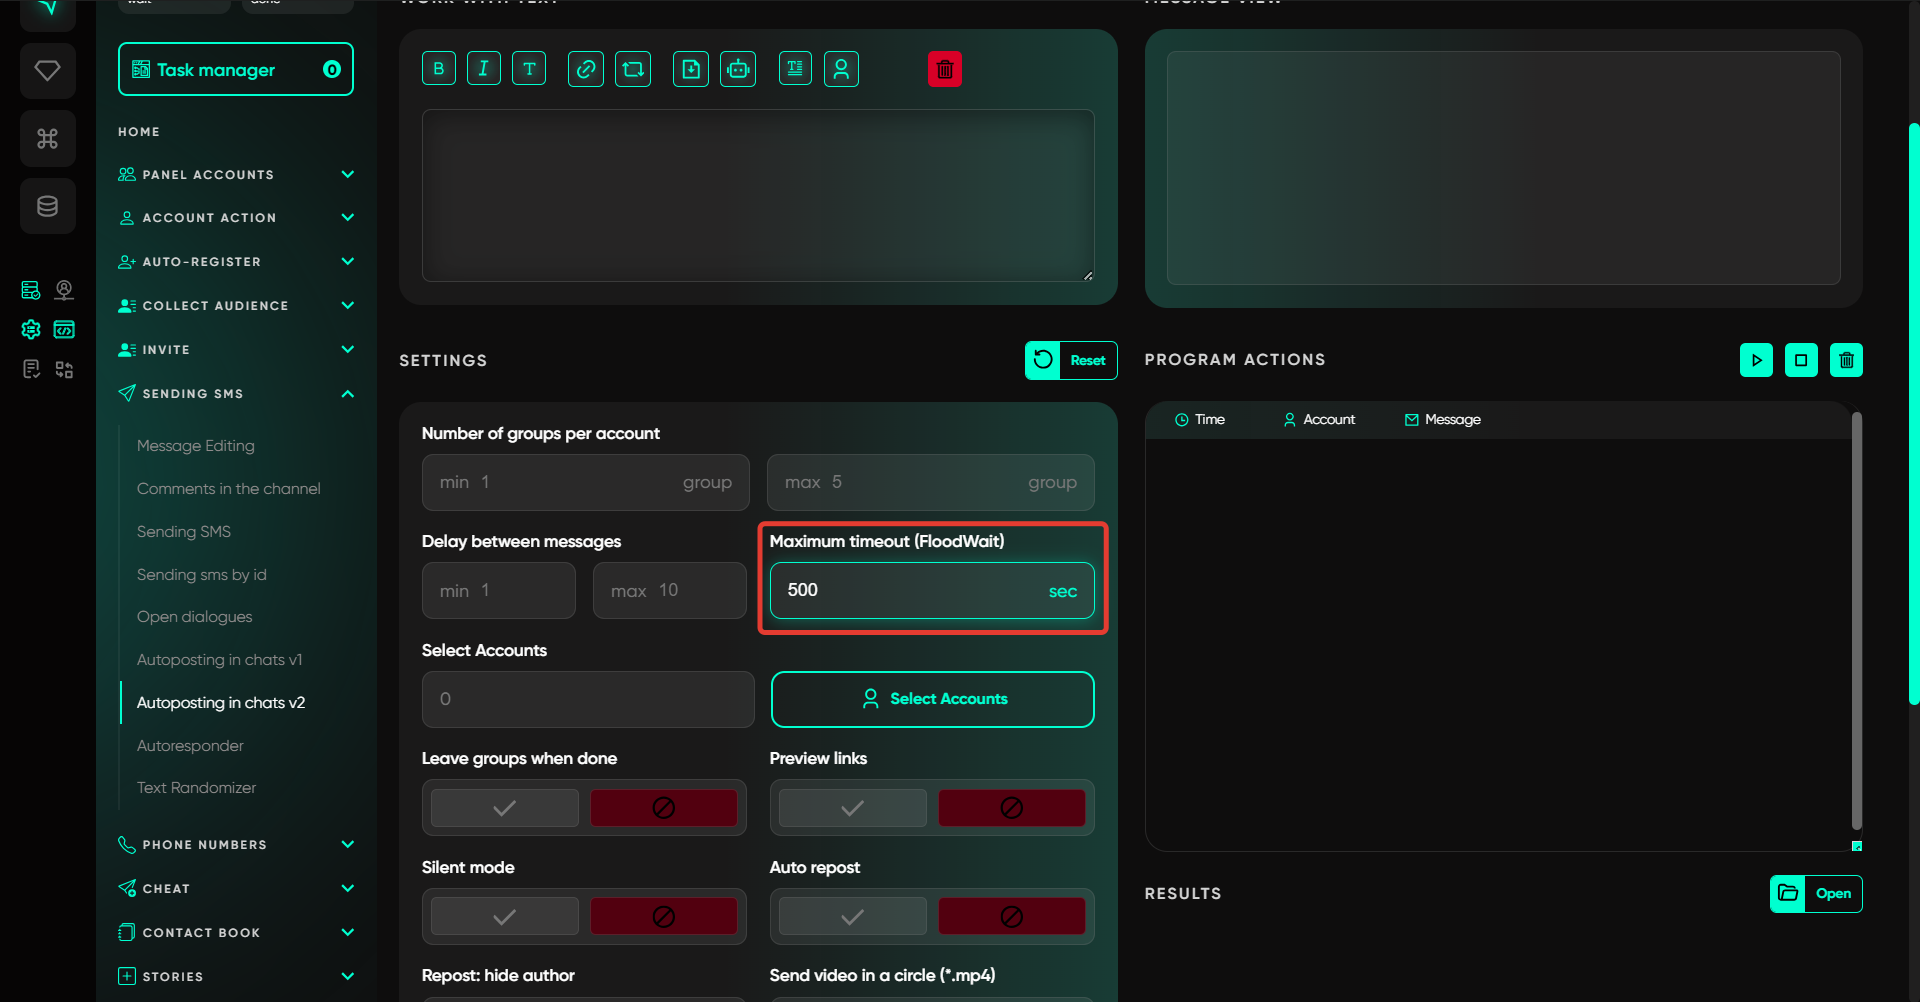Viewport: 1920px width, 1002px height.
Task: Click the Reset settings button
Action: click(1071, 361)
